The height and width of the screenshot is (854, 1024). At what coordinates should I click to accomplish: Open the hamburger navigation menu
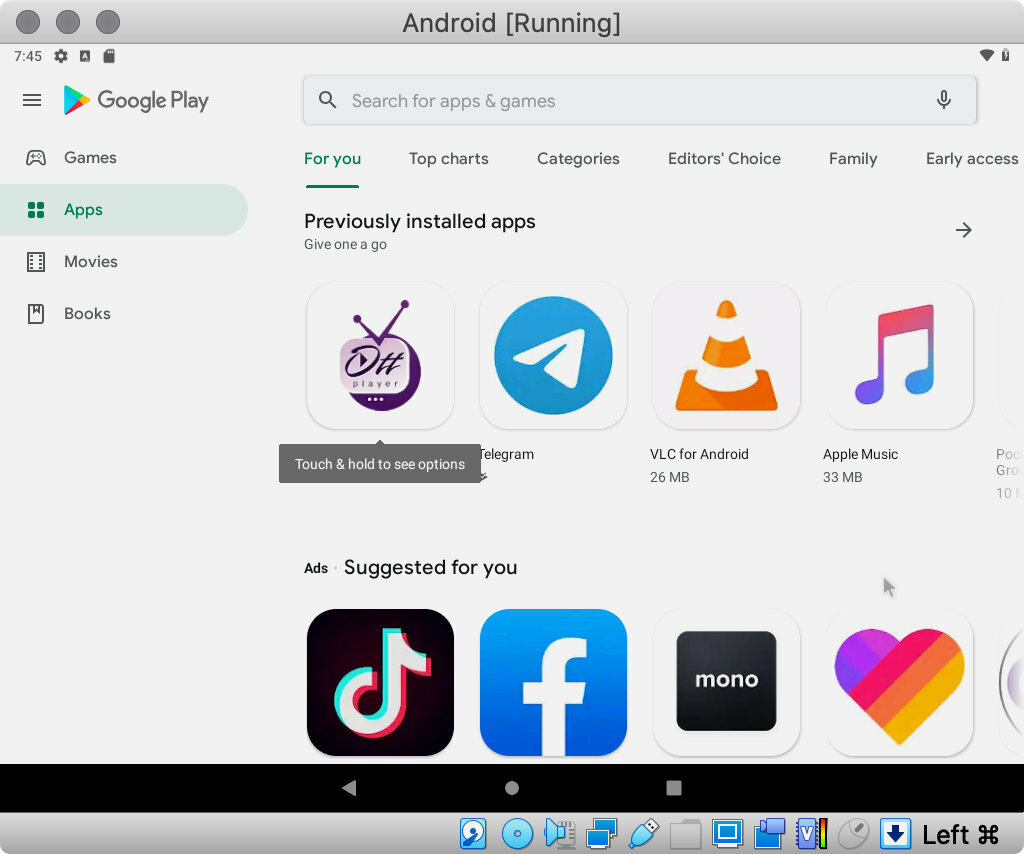pos(32,100)
